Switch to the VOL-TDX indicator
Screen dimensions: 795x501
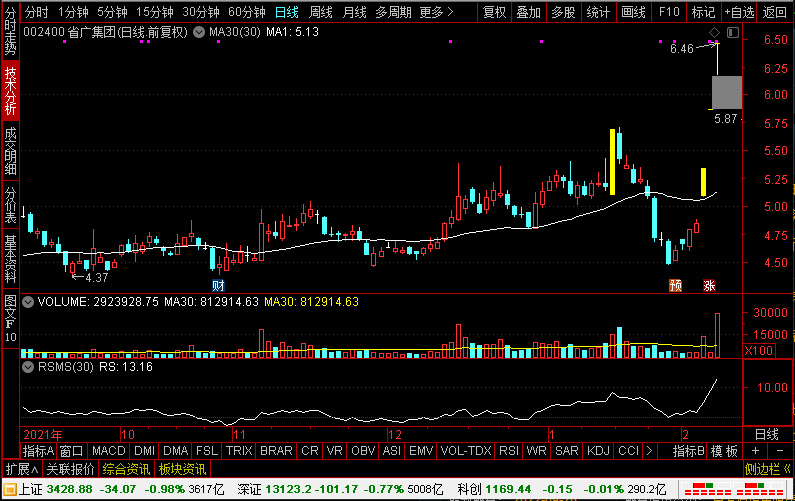pos(466,451)
